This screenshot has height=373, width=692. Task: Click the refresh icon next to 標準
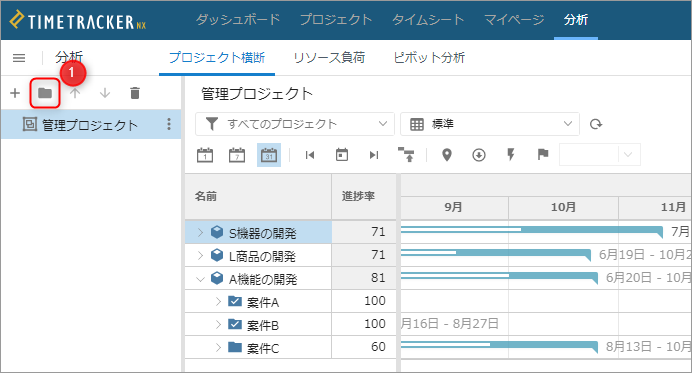point(596,124)
